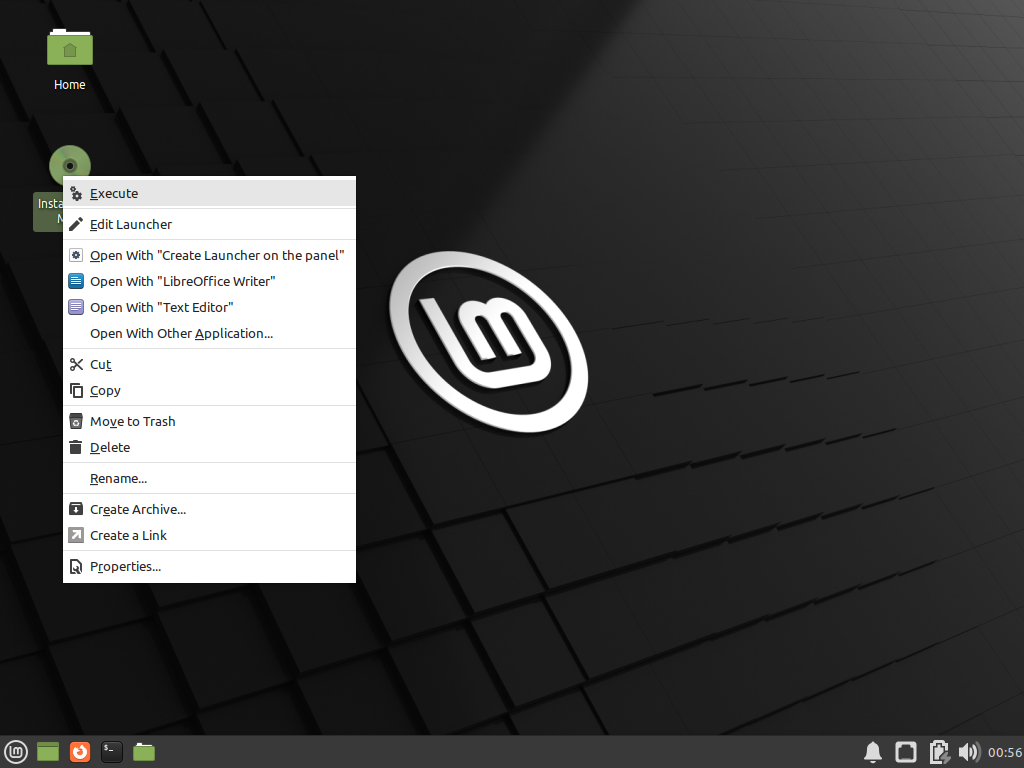Choose Create a Link

pyautogui.click(x=209, y=536)
